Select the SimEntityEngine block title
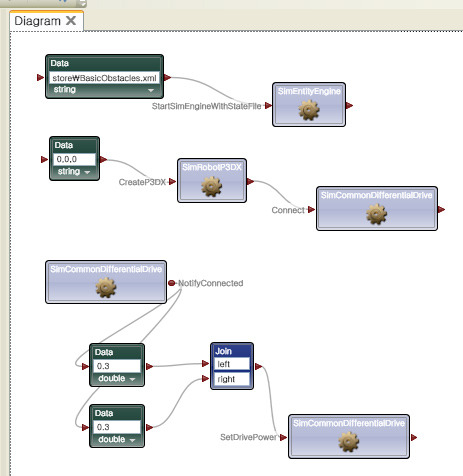The image size is (463, 476). 309,91
